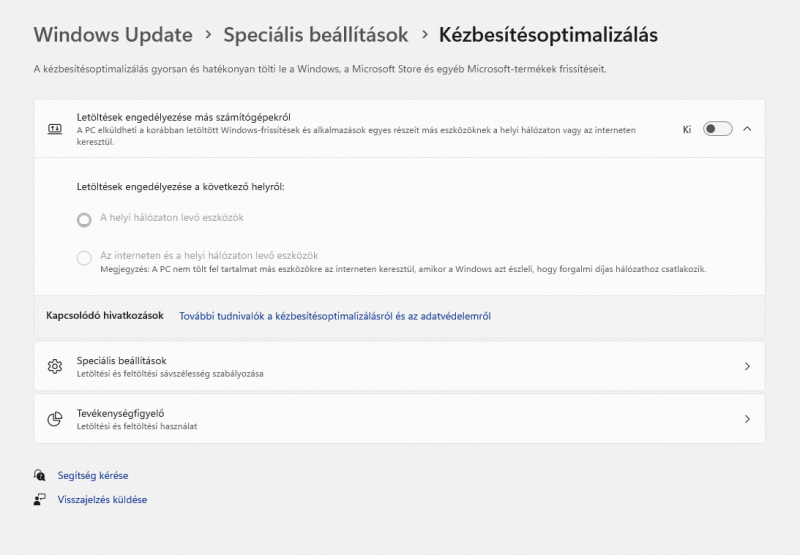Navigate to Speciális beállítások breadcrumb
This screenshot has width=800, height=555.
point(316,34)
